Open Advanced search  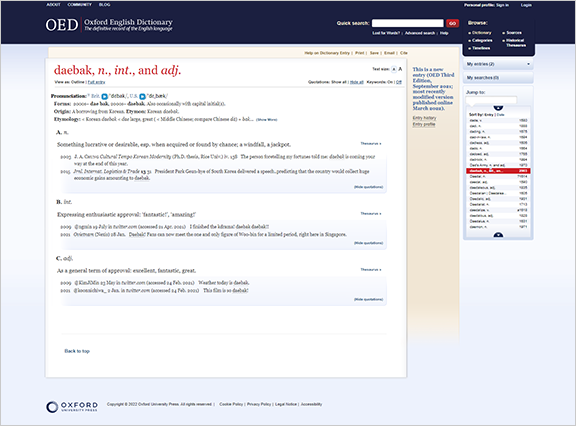tap(420, 33)
